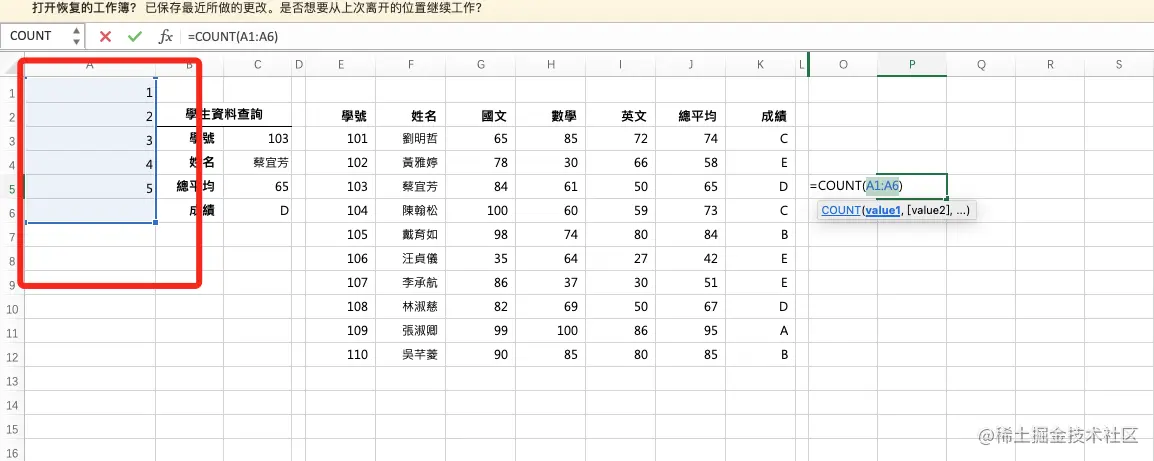Viewport: 1154px width, 461px height.
Task: Select column H header
Action: click(x=551, y=65)
